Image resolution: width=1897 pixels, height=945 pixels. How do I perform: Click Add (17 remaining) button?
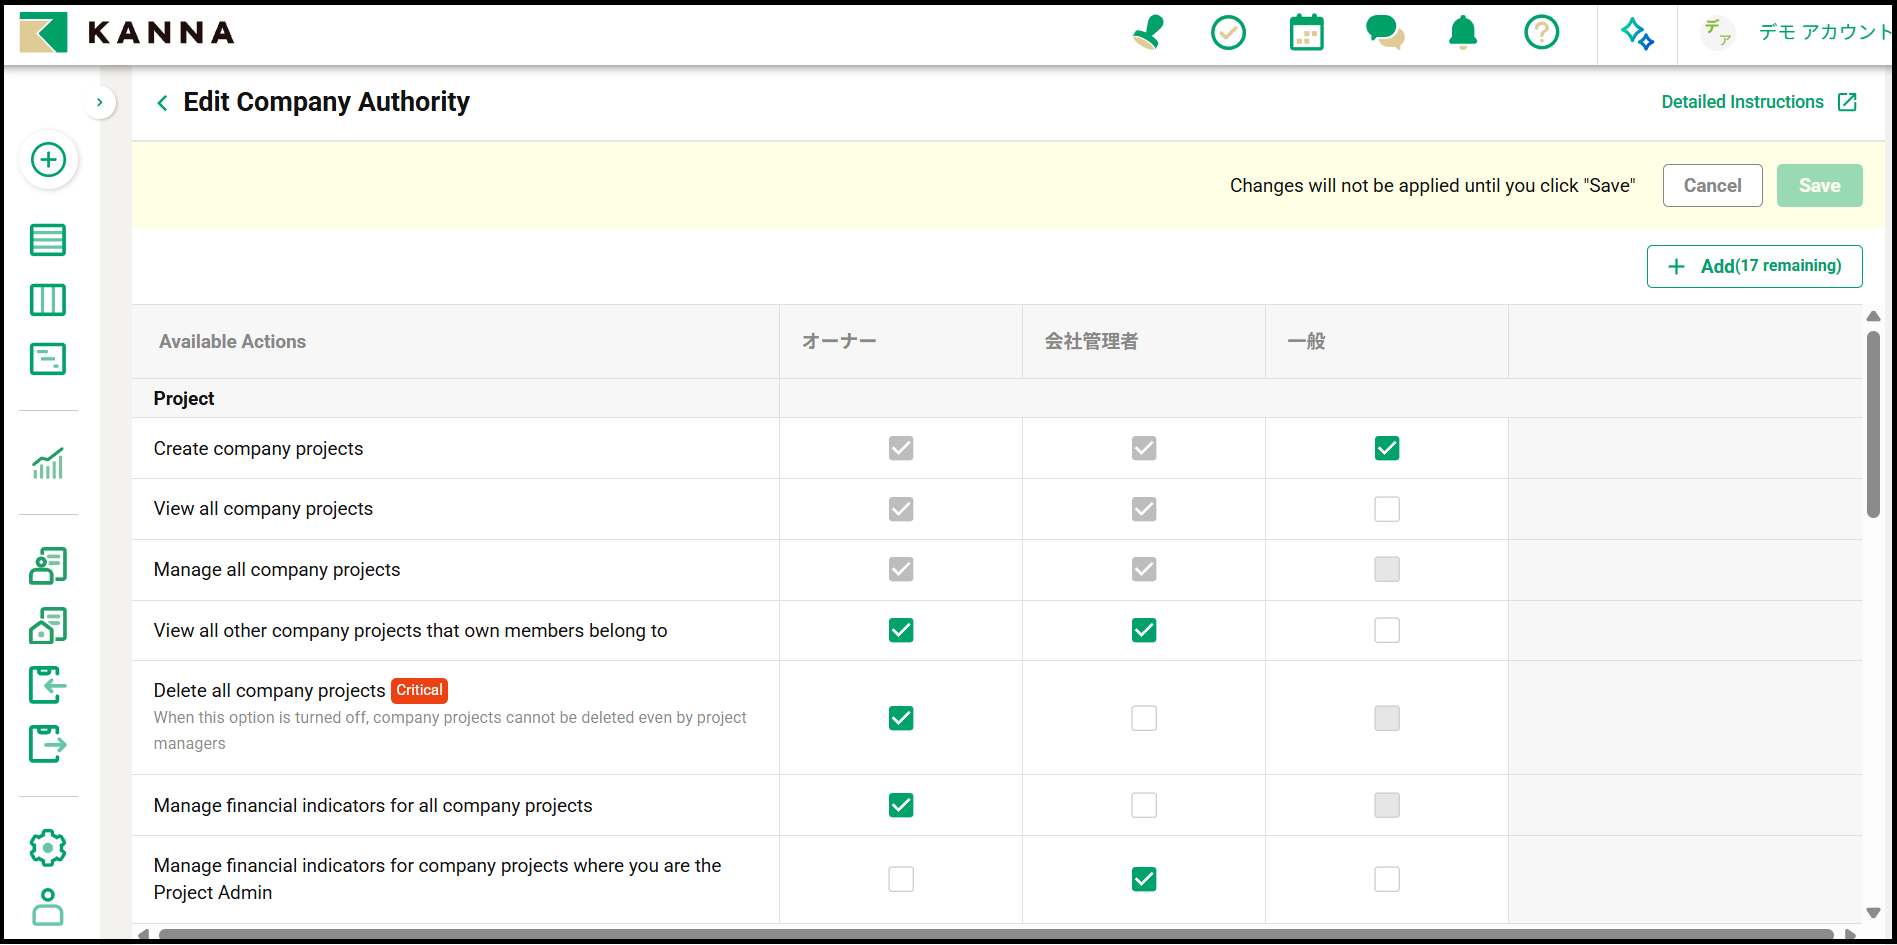tap(1754, 266)
